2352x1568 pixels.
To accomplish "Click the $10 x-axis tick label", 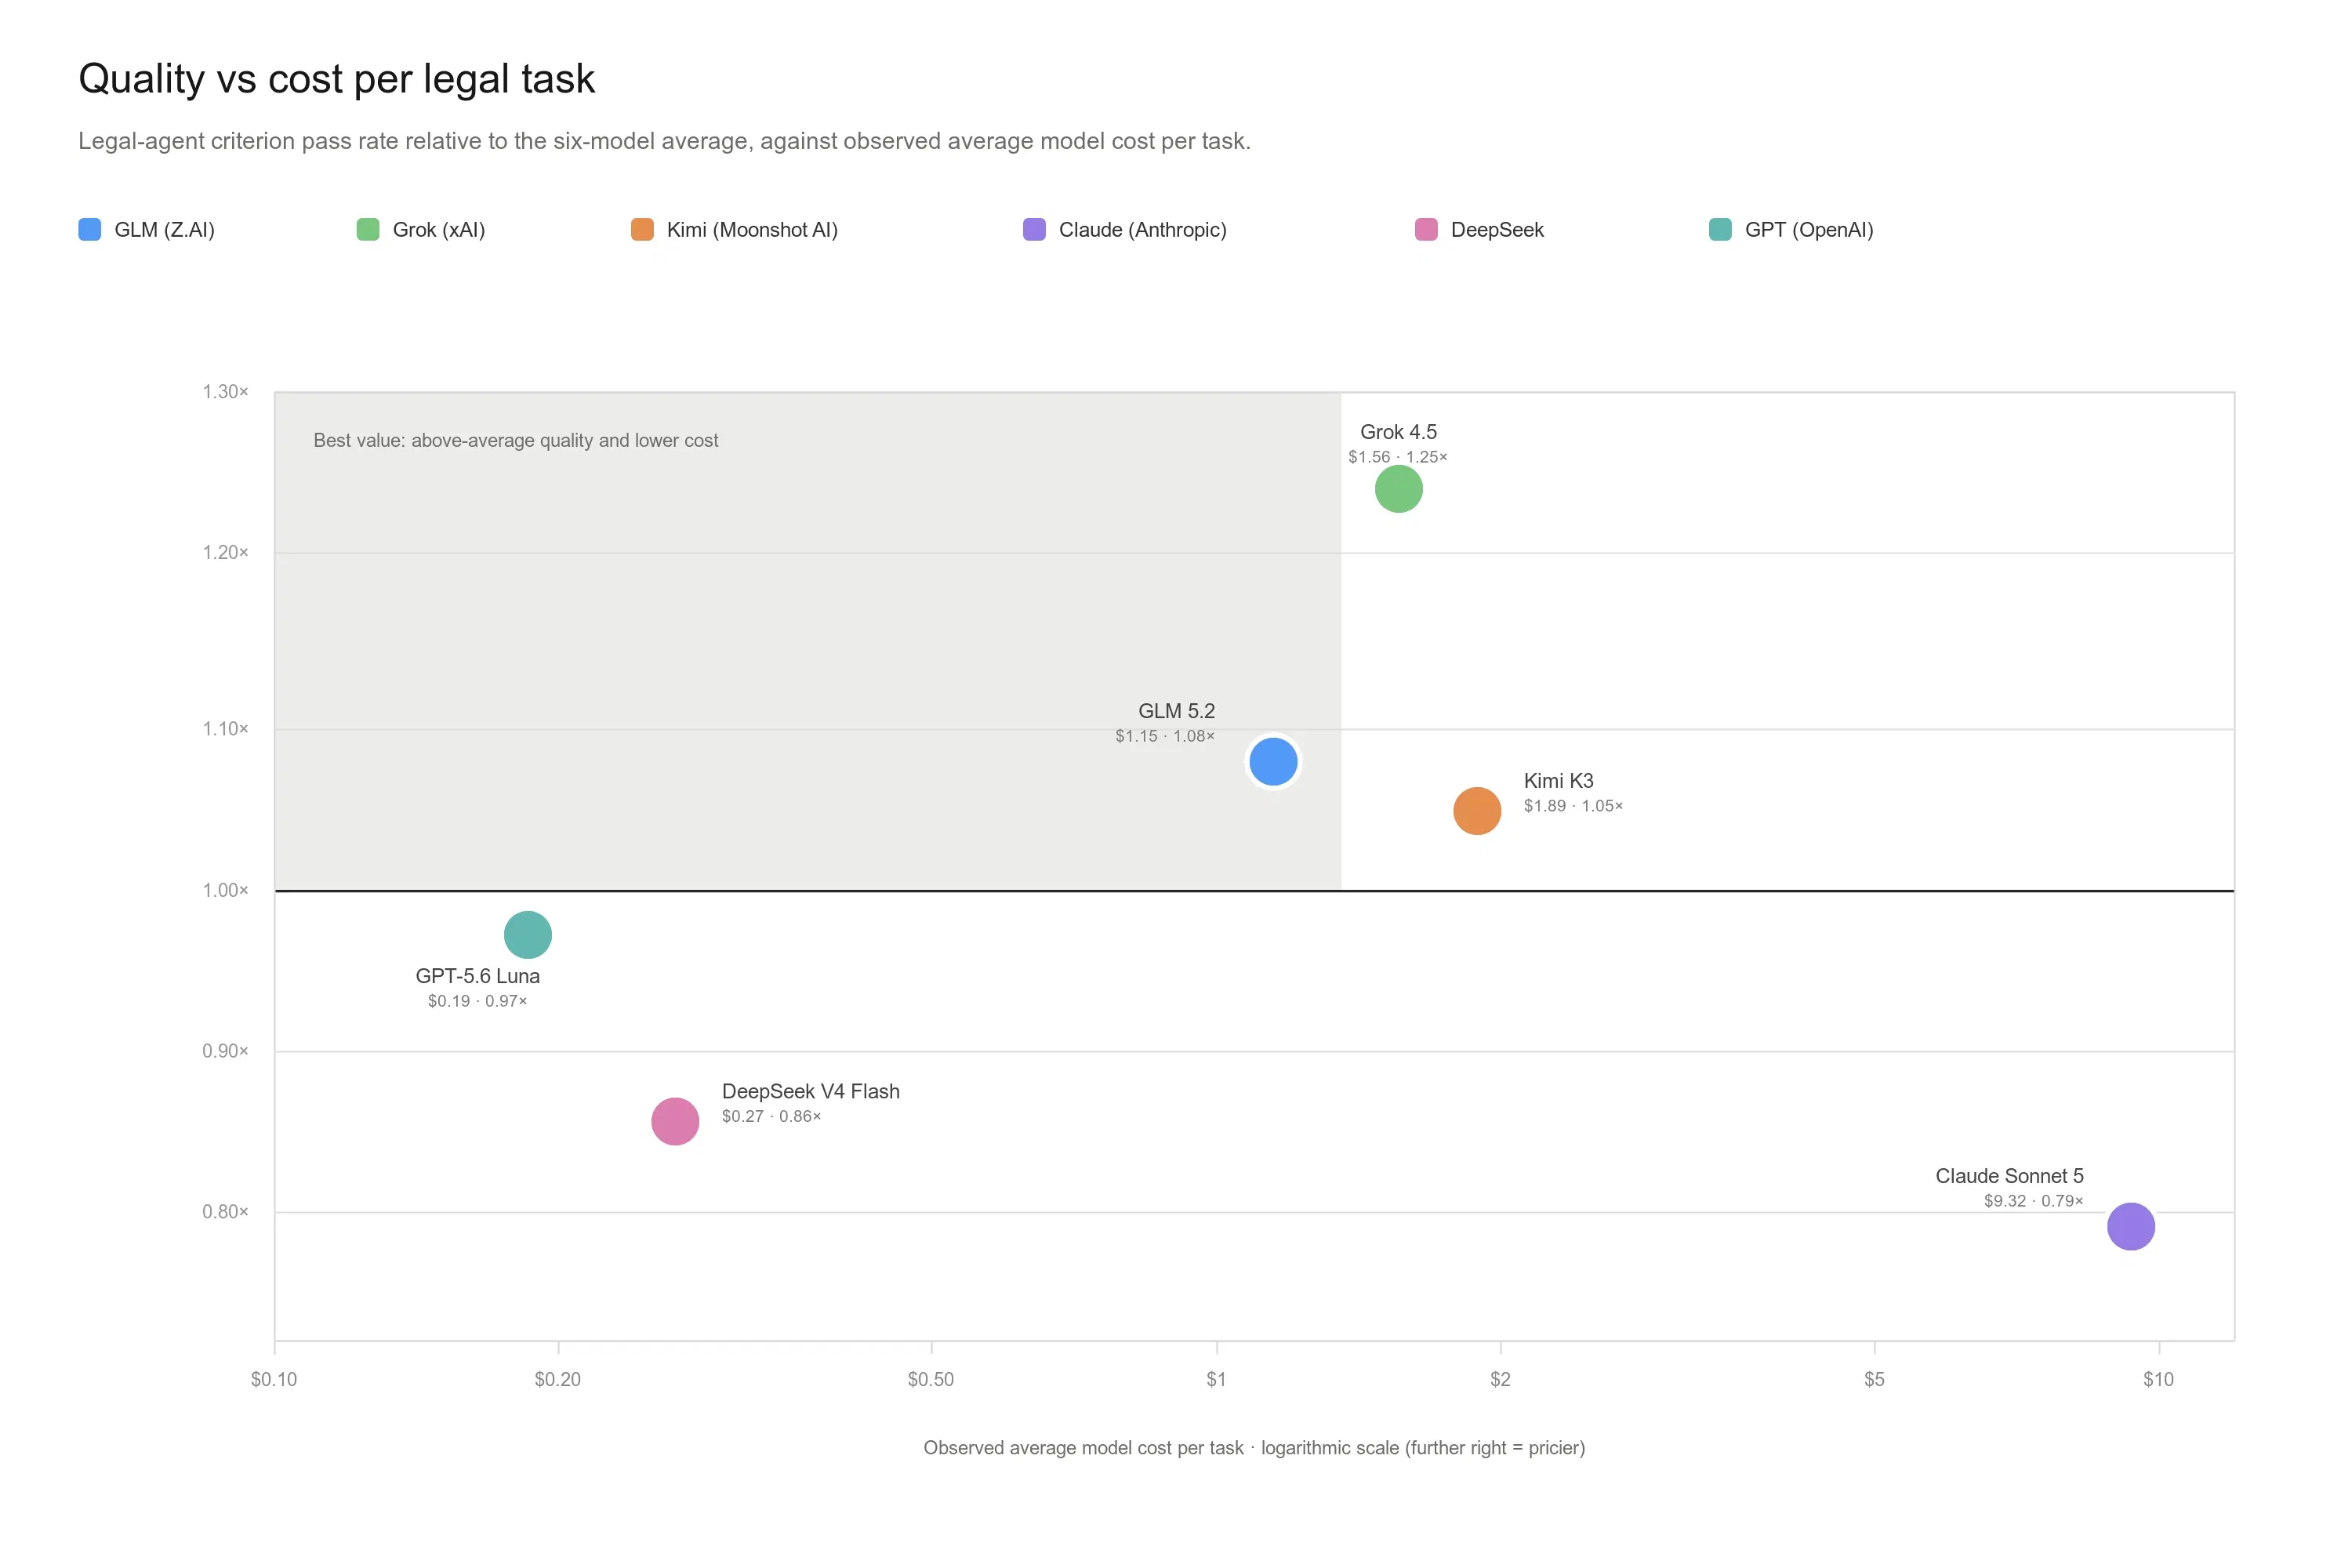I will [2158, 1380].
